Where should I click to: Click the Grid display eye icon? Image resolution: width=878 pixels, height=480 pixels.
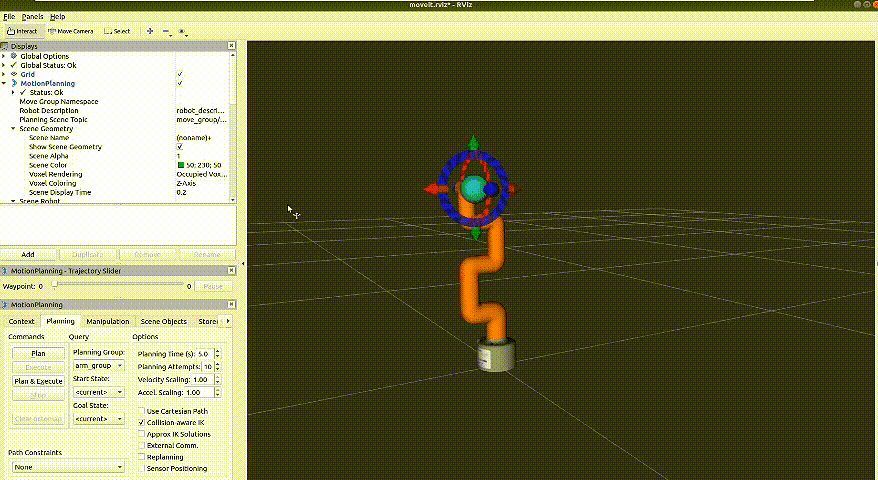tap(14, 74)
